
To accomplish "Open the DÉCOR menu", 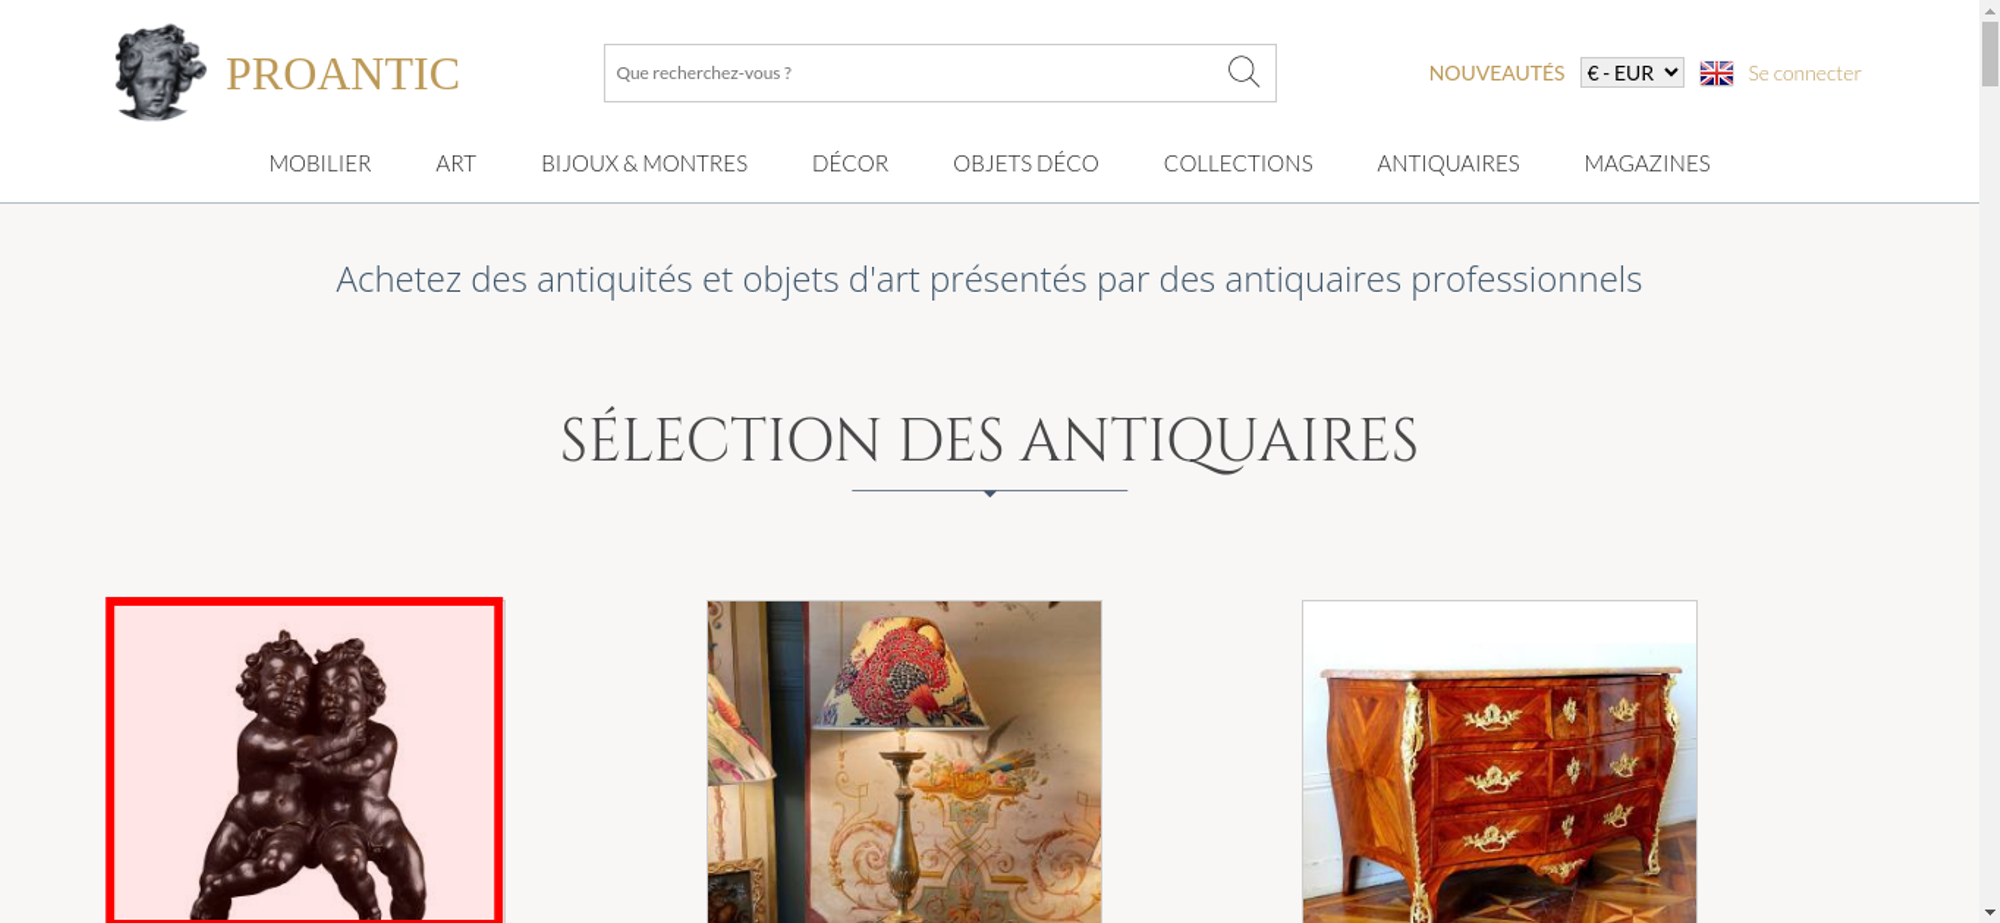I will point(850,163).
